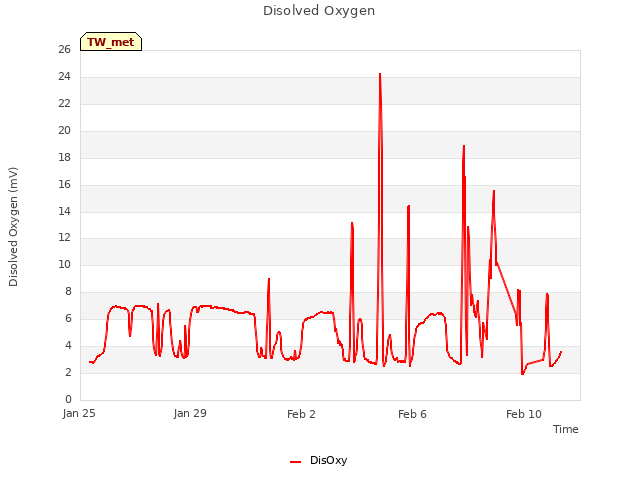Image resolution: width=640 pixels, height=480 pixels.
Task: Click the Disolved Oxygen chart title
Action: pos(319,11)
